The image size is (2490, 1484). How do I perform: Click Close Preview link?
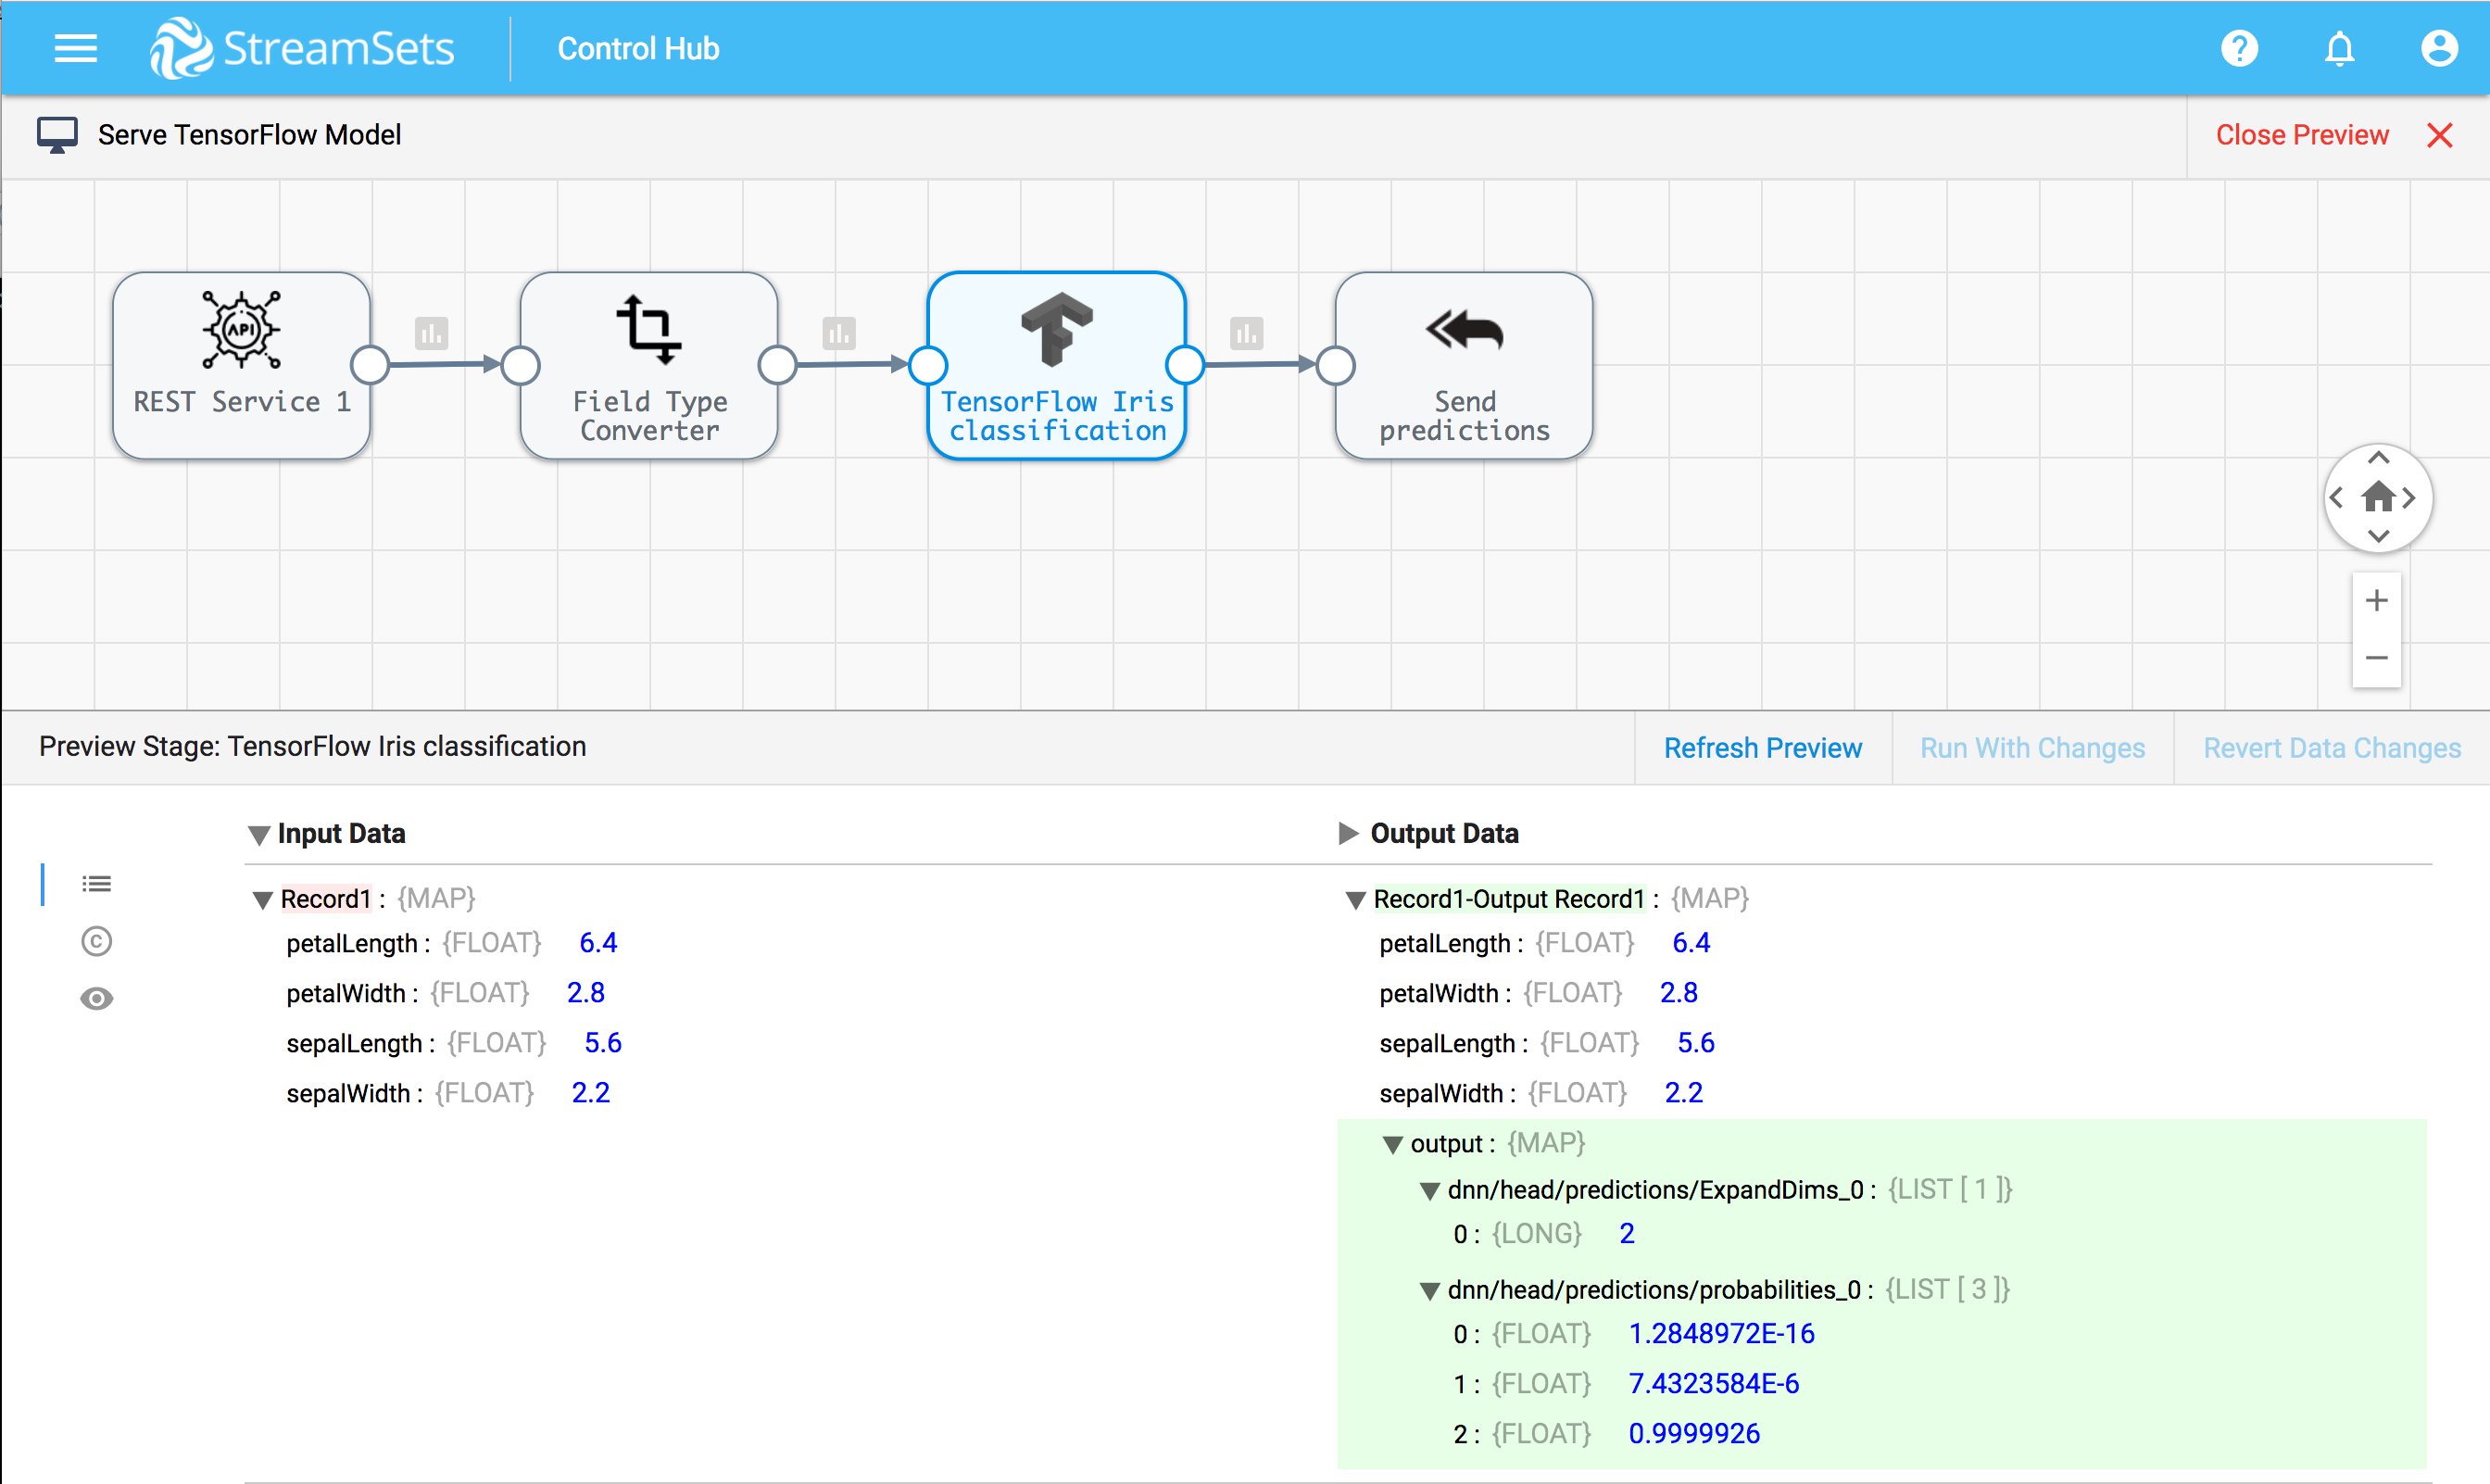pyautogui.click(x=2302, y=135)
